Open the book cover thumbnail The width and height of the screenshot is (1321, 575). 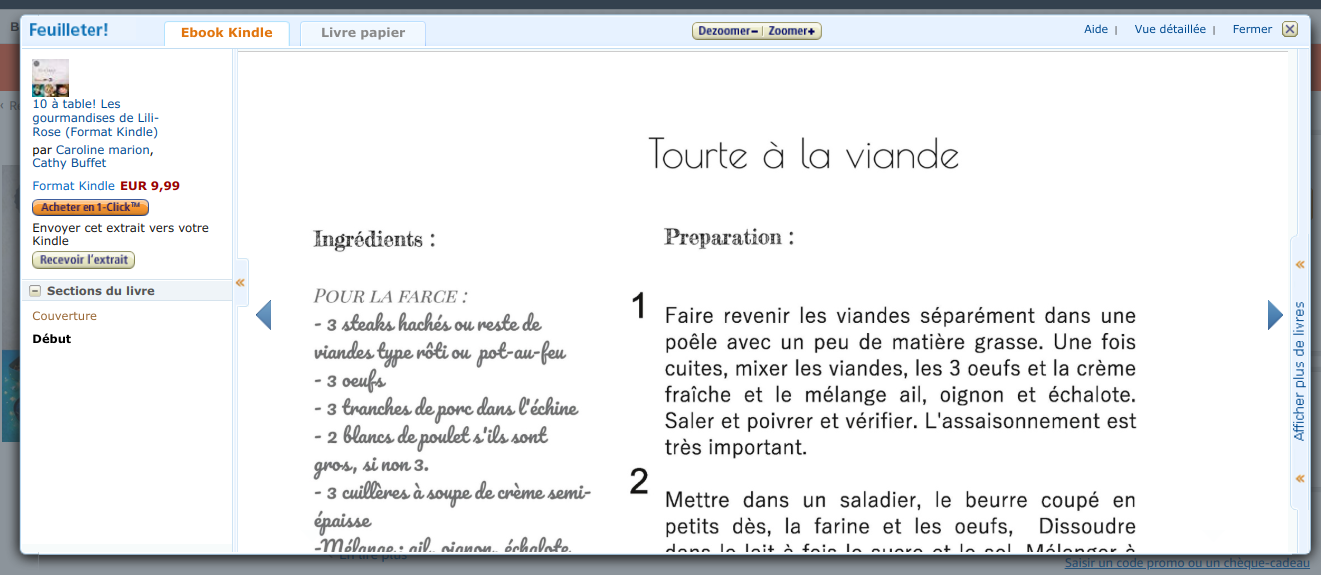[x=51, y=78]
